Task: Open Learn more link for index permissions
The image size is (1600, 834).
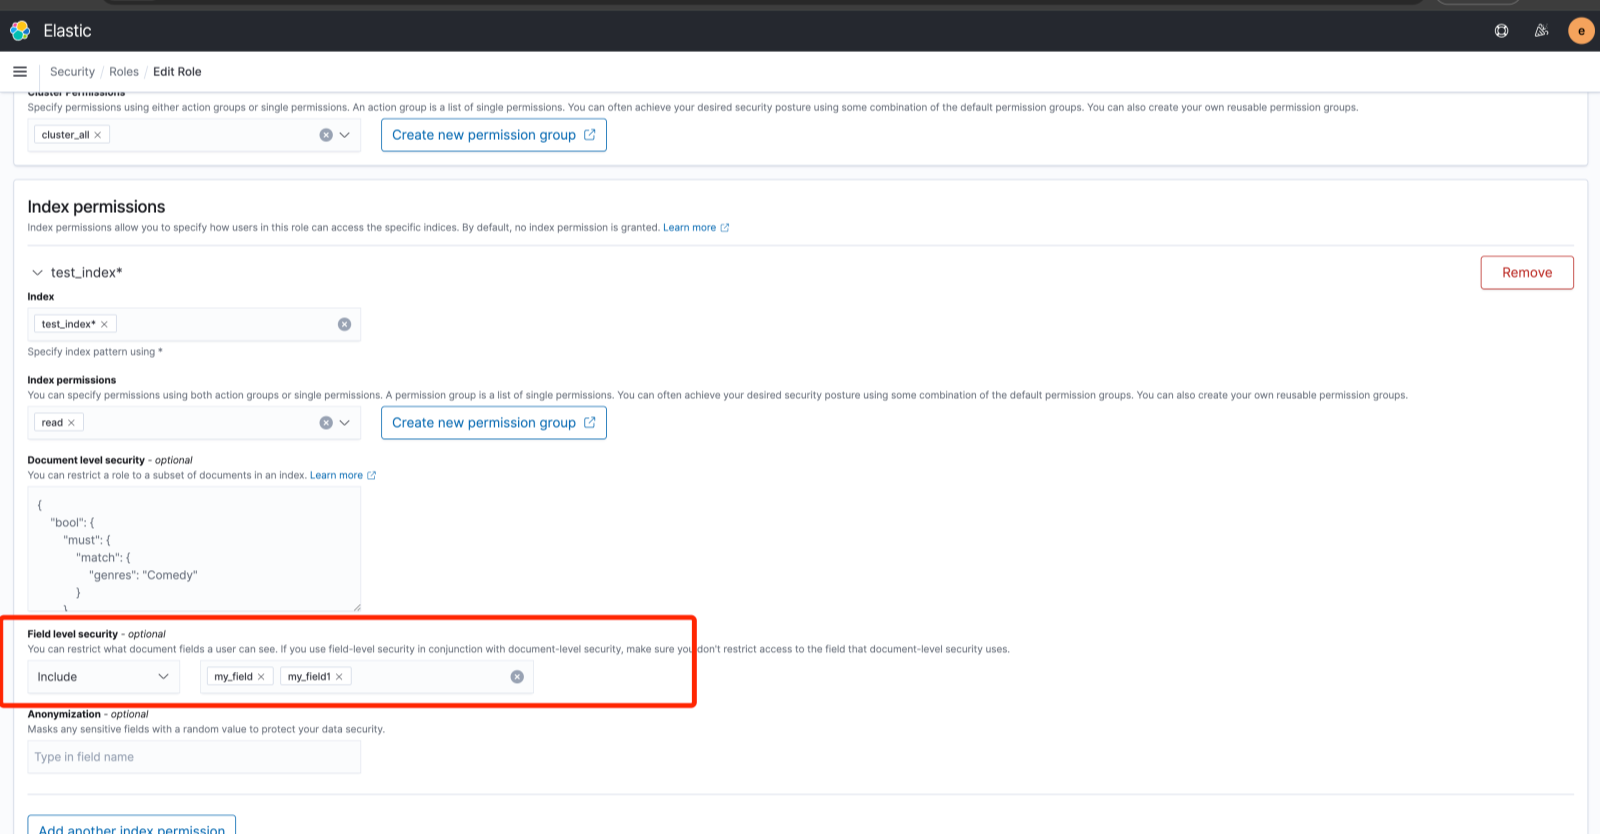Action: tap(690, 228)
